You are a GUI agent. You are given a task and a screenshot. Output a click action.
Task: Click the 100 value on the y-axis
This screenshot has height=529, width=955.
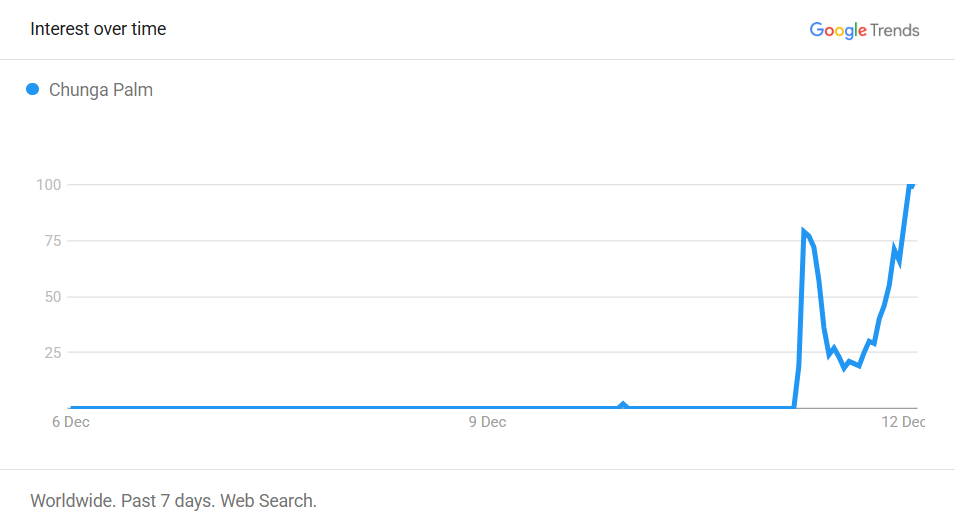click(x=49, y=185)
